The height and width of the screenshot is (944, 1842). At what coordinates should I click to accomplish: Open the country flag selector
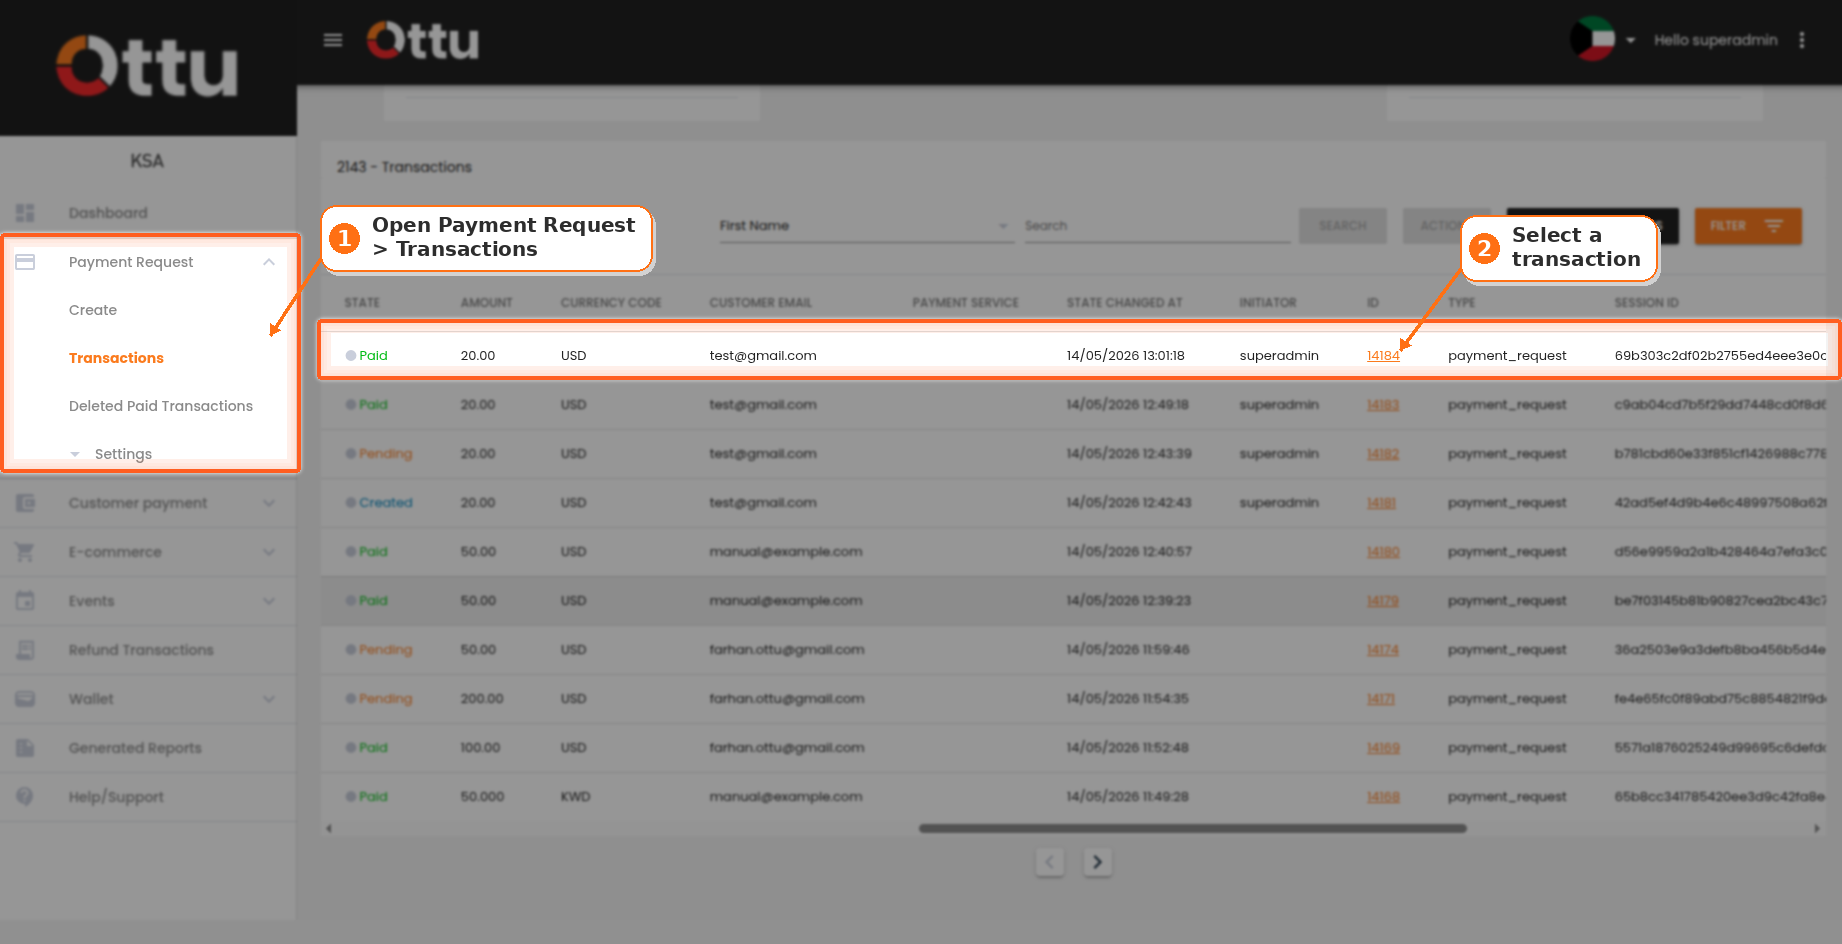(x=1592, y=39)
